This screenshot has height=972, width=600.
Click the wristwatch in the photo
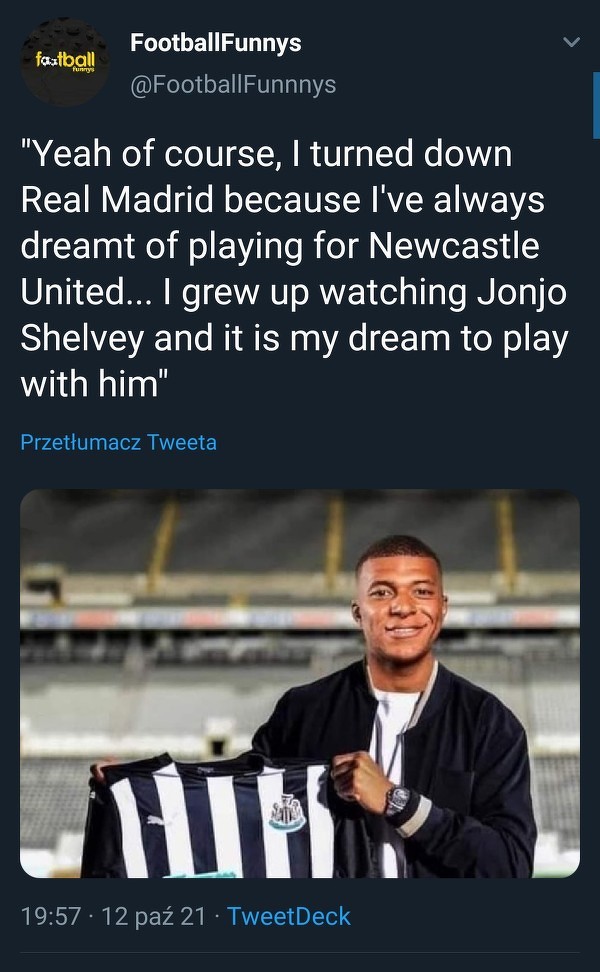click(x=398, y=799)
